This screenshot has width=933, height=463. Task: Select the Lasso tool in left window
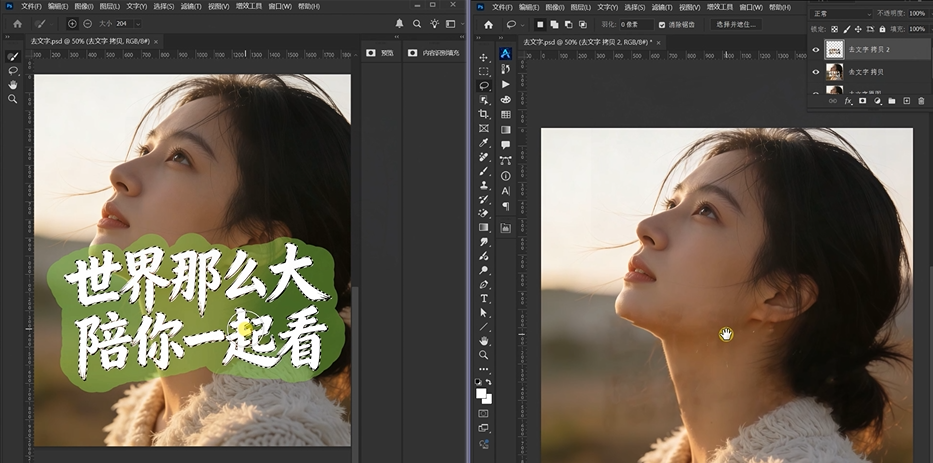(x=12, y=71)
